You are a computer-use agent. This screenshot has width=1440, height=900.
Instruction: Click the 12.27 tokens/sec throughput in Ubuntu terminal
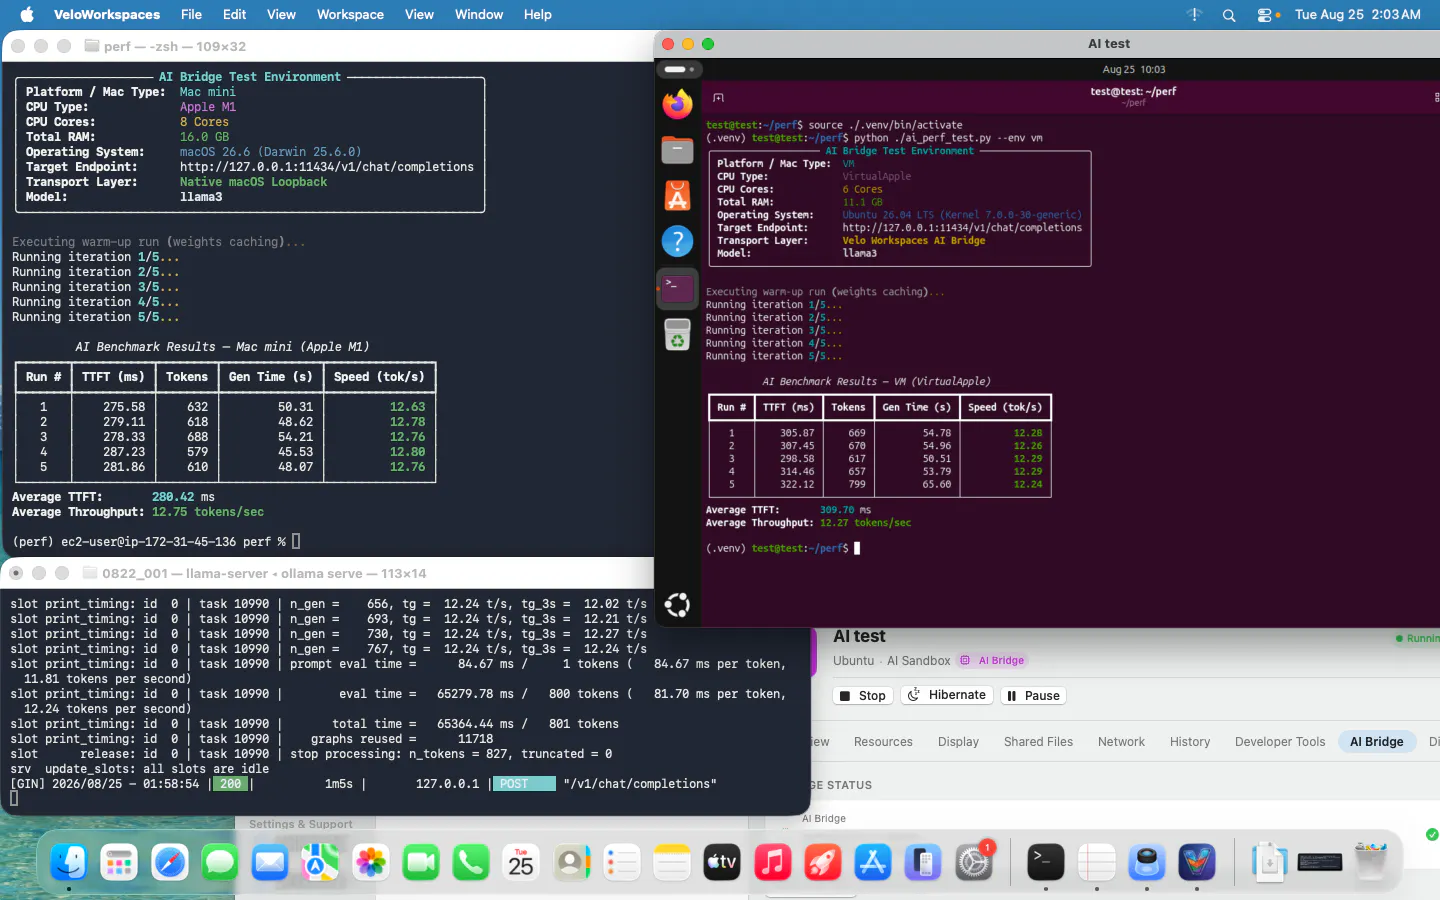(865, 523)
